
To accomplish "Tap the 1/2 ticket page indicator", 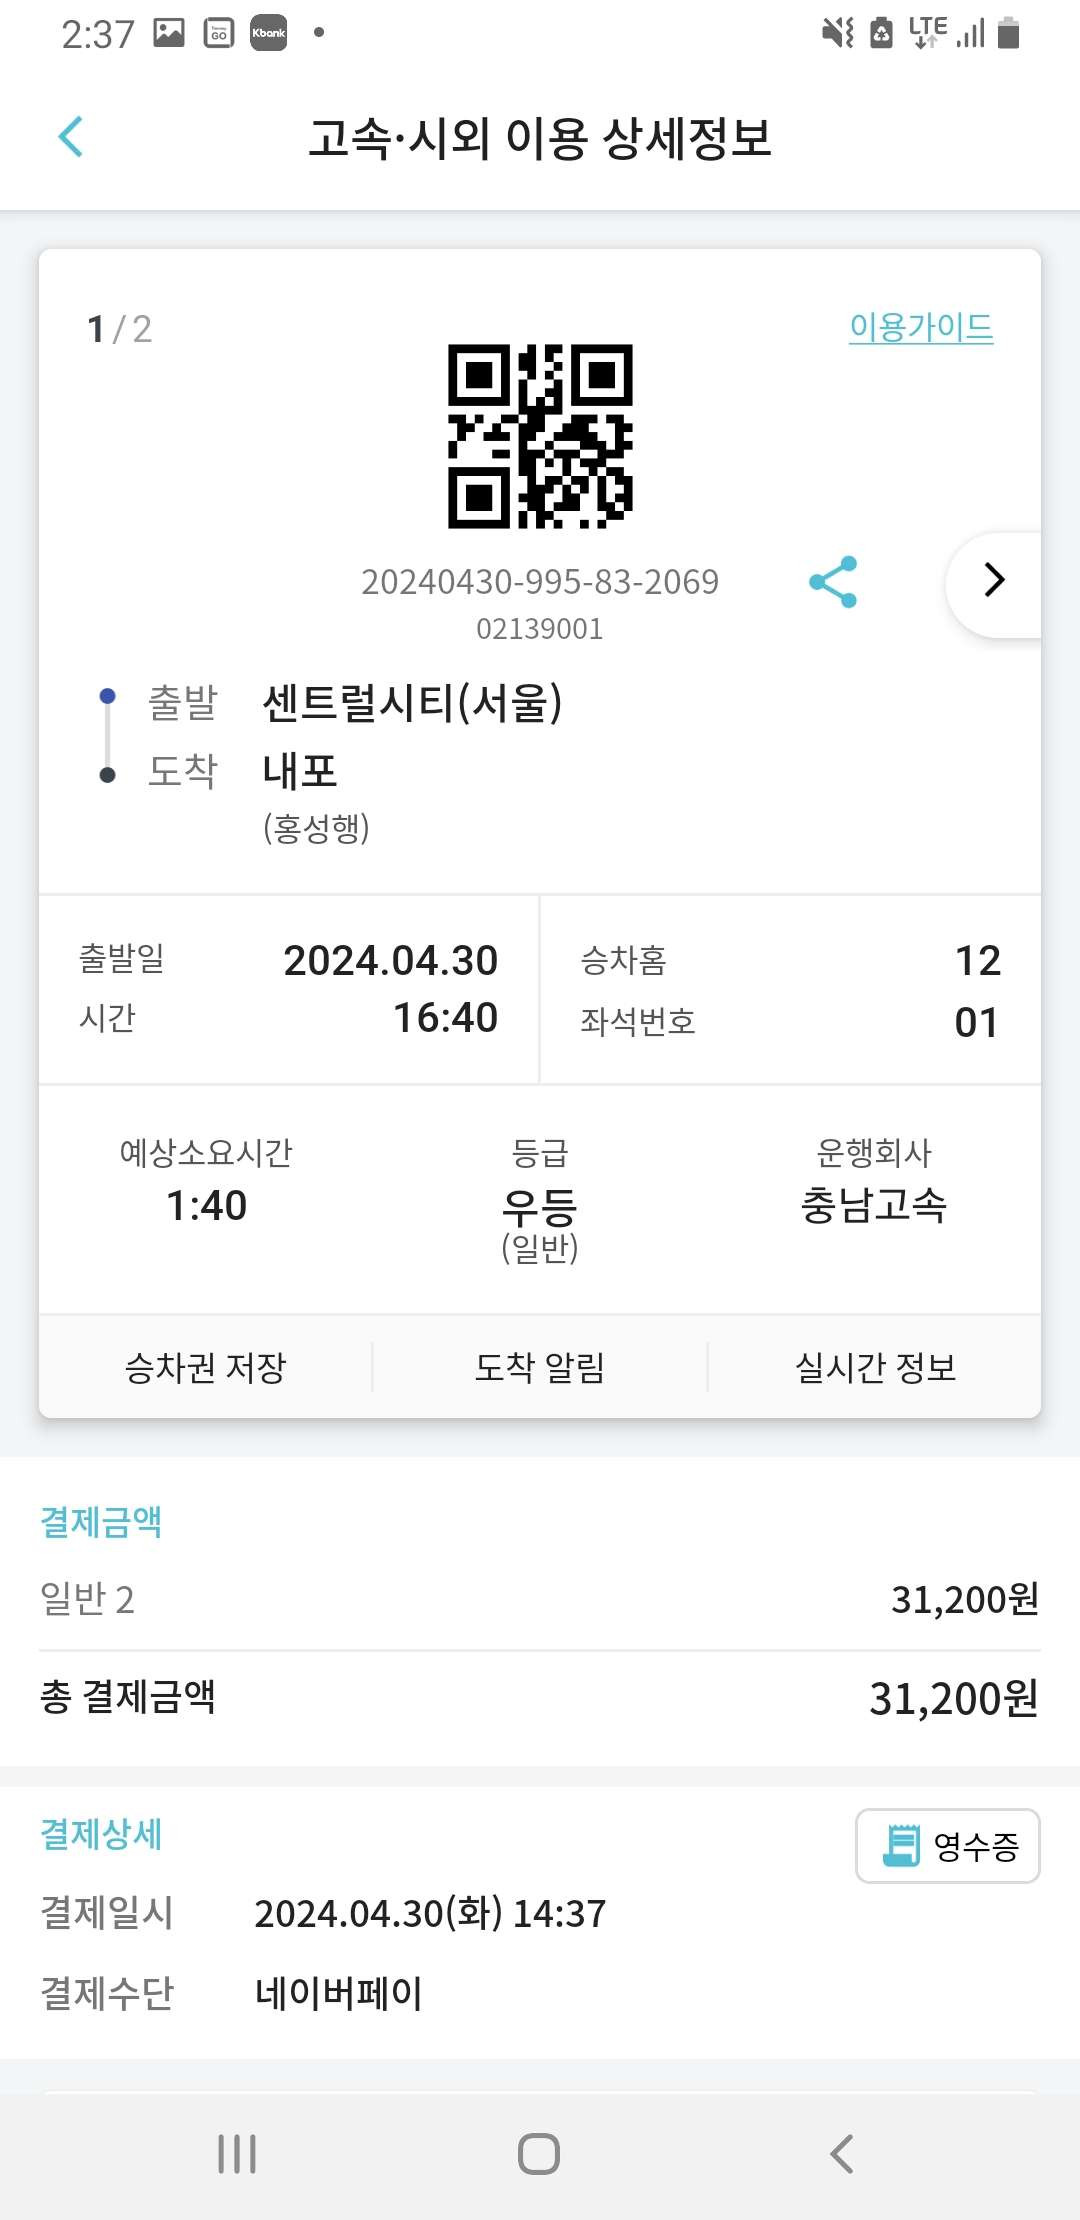I will pyautogui.click(x=120, y=329).
